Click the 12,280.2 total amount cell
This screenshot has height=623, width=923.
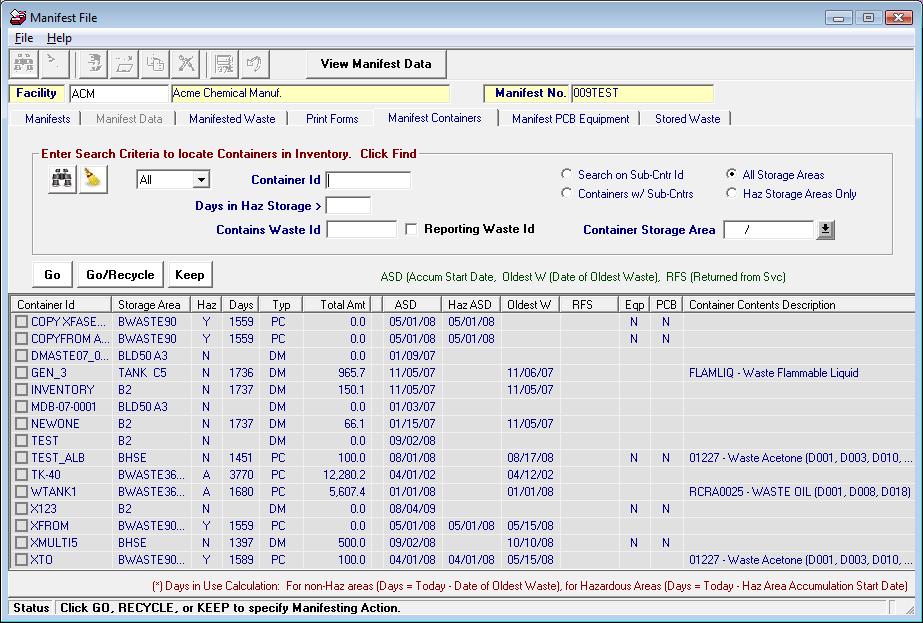click(x=344, y=475)
